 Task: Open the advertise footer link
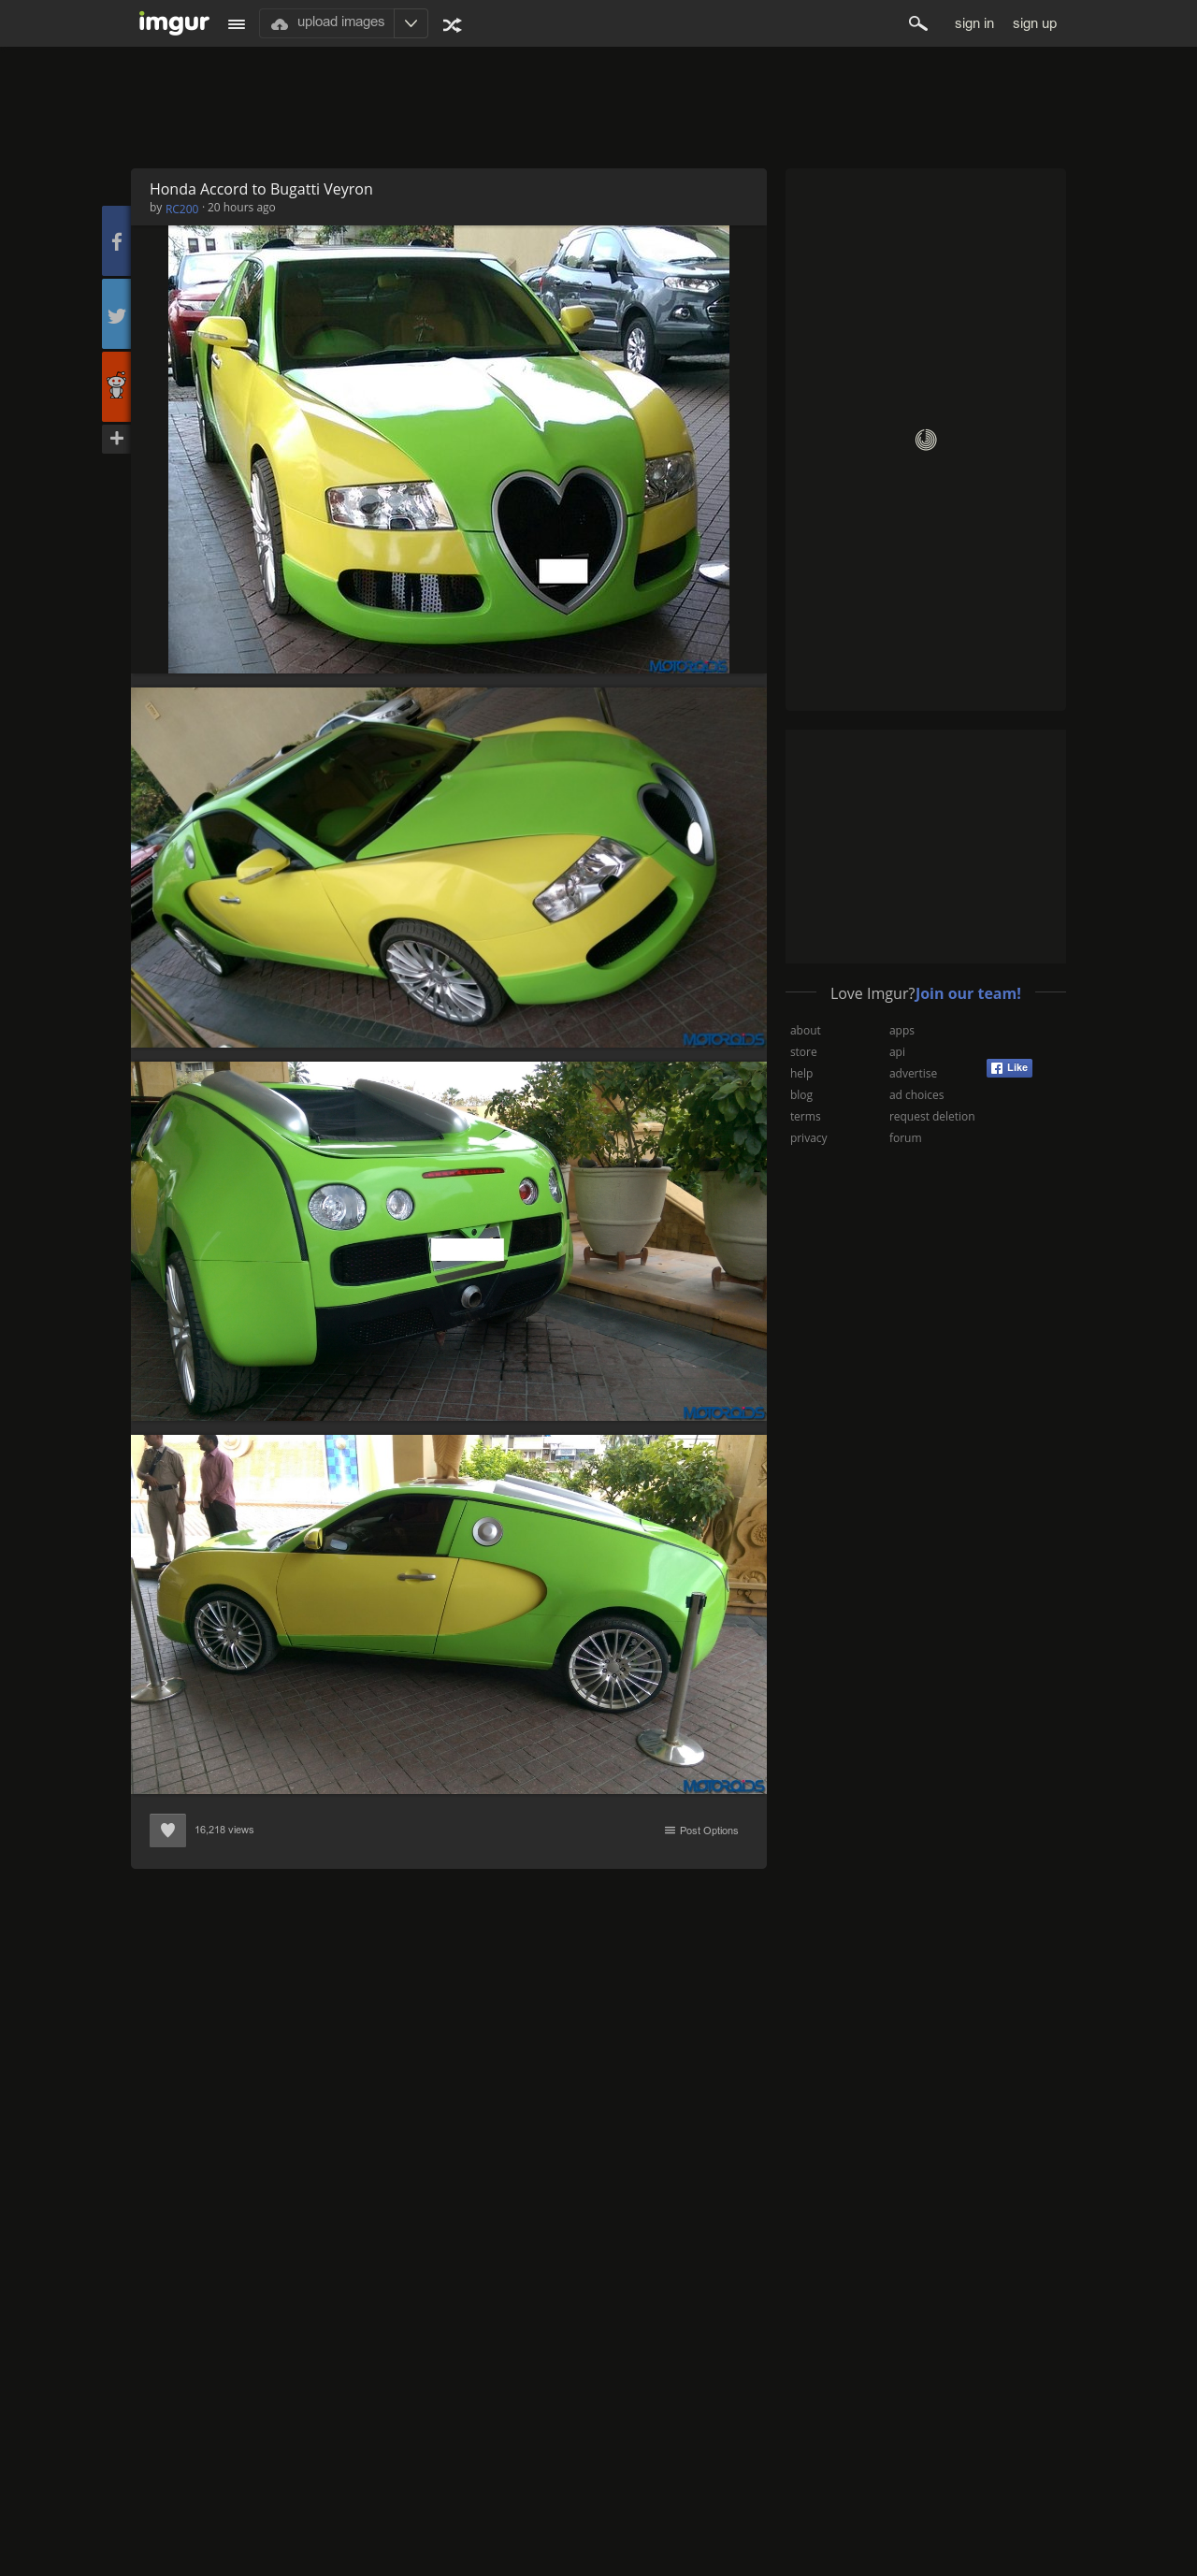[913, 1073]
